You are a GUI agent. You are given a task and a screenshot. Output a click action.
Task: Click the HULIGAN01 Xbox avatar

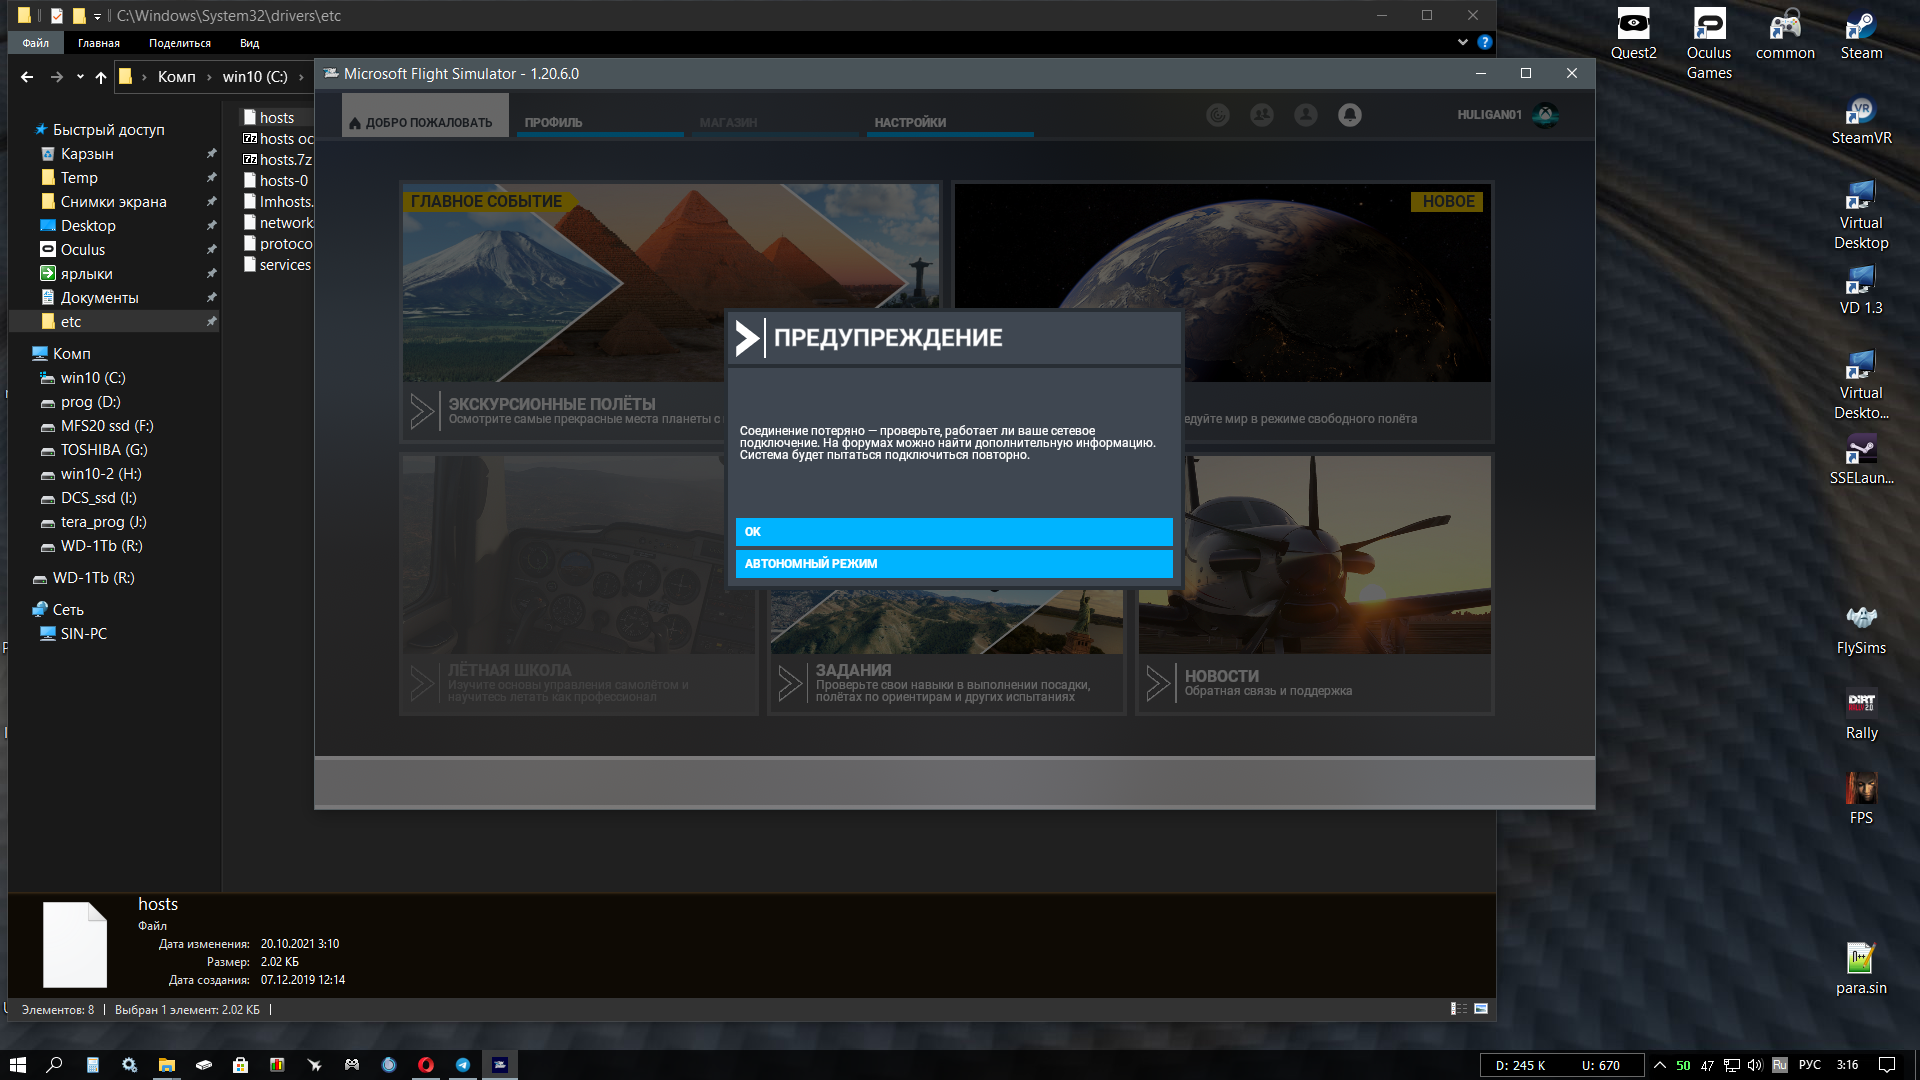click(x=1545, y=115)
